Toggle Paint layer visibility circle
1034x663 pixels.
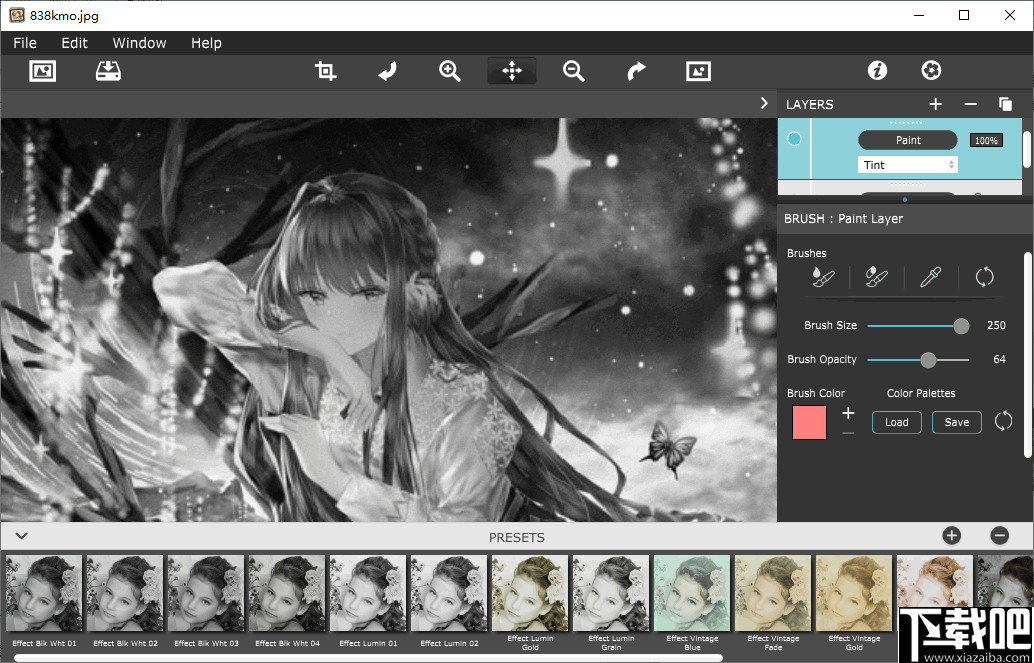click(795, 139)
